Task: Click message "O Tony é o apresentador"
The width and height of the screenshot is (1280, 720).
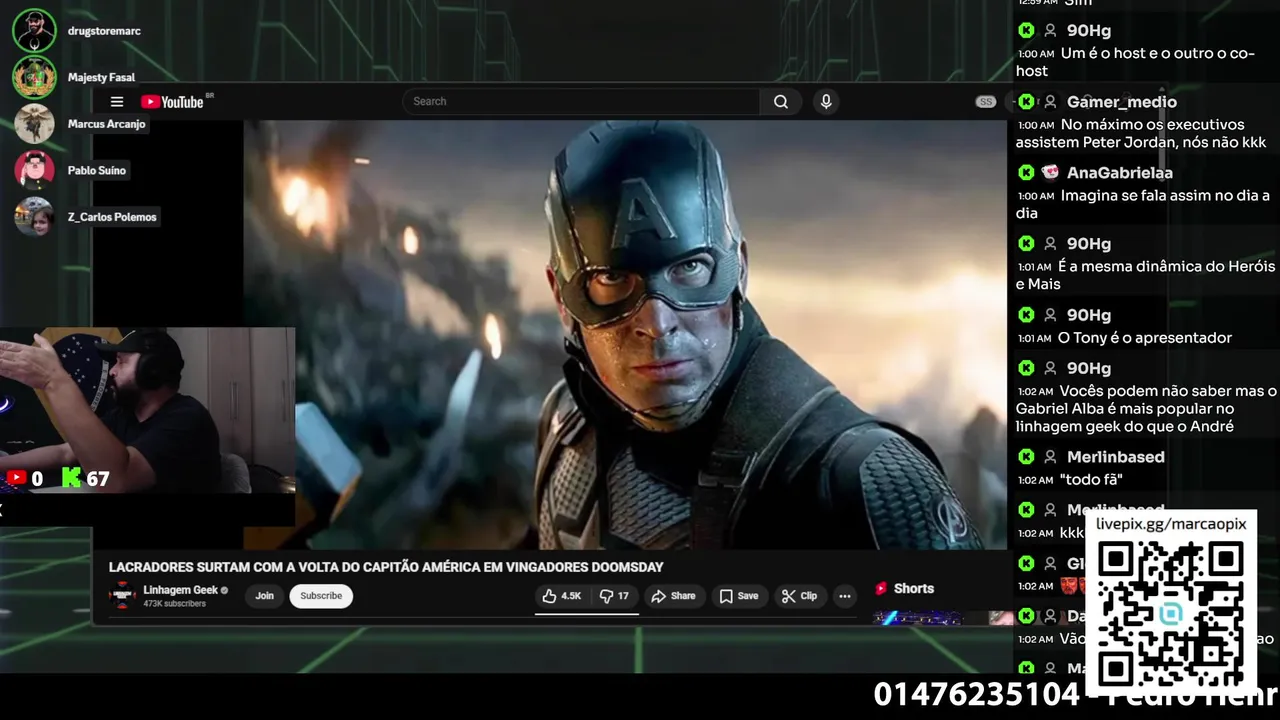Action: [x=1145, y=338]
